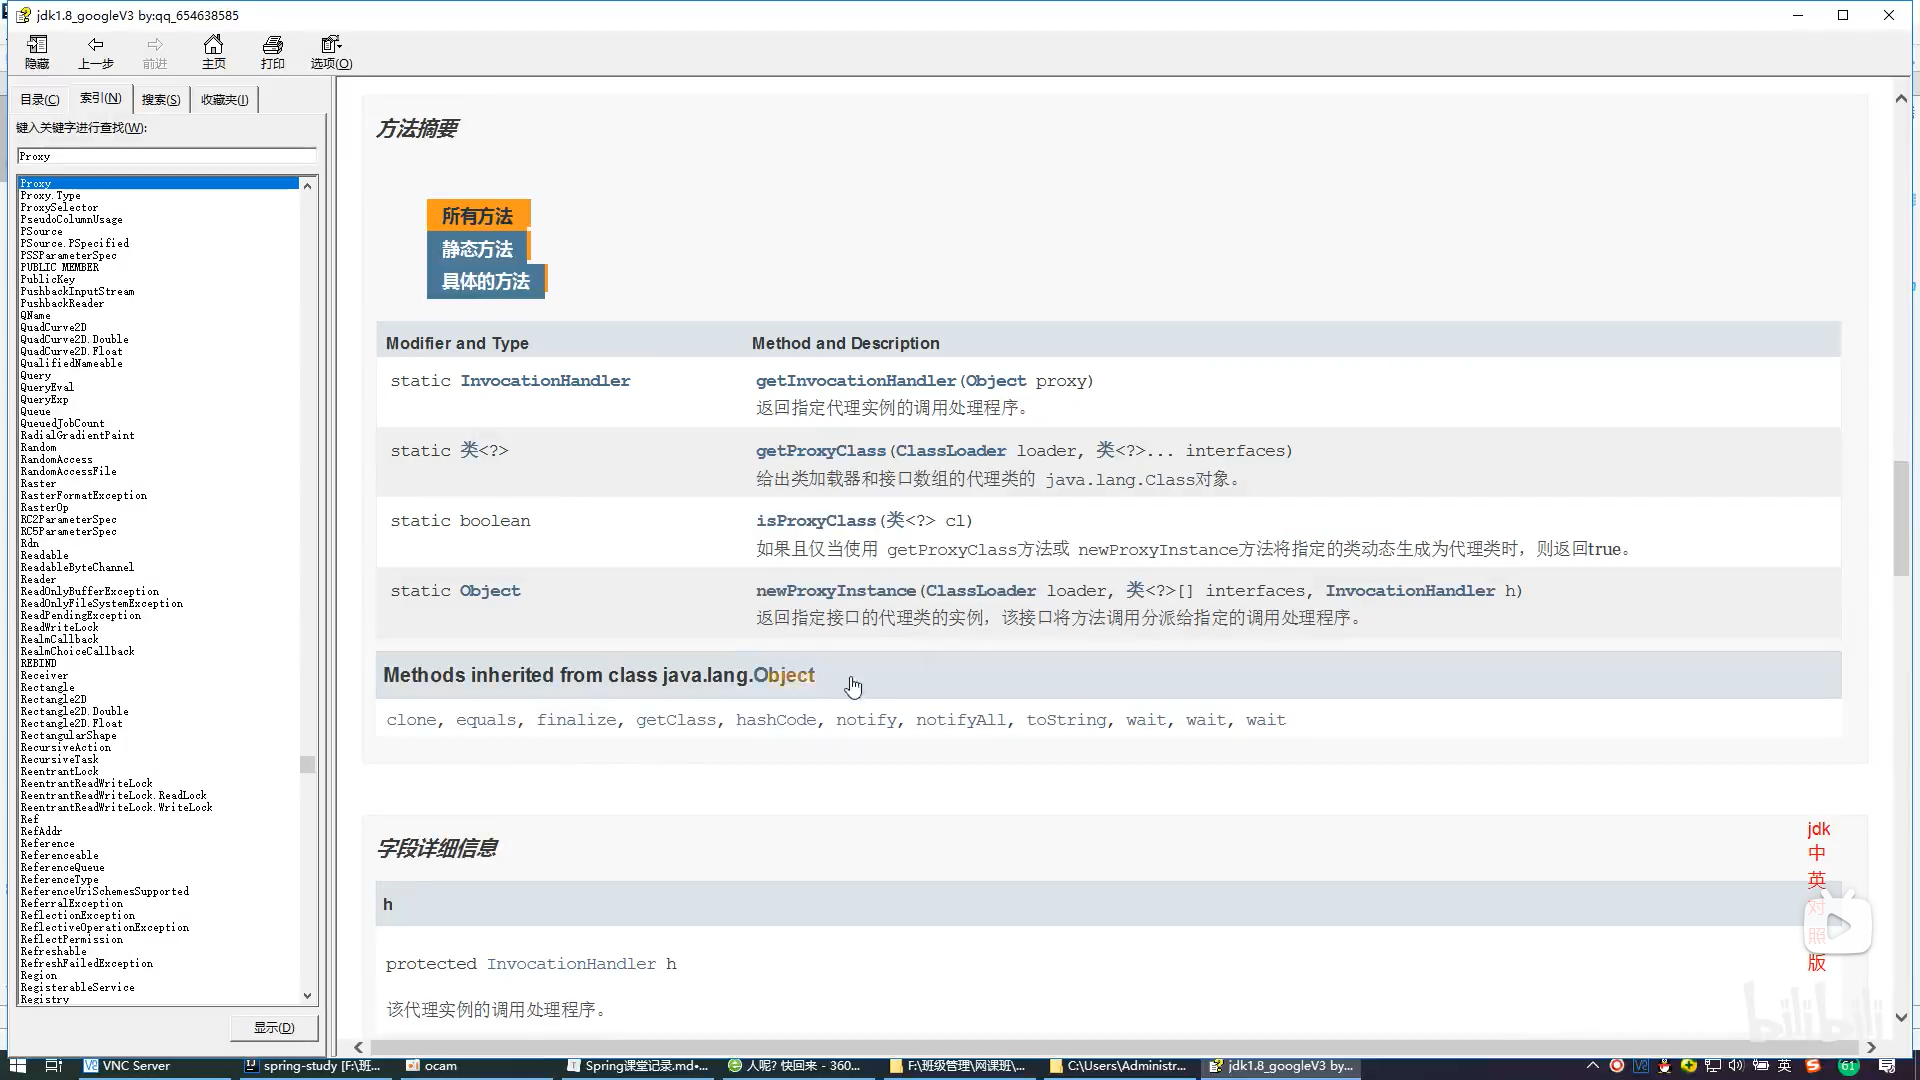Show hidden system tray icons chevron
1920x1080 pixels.
click(1592, 1066)
